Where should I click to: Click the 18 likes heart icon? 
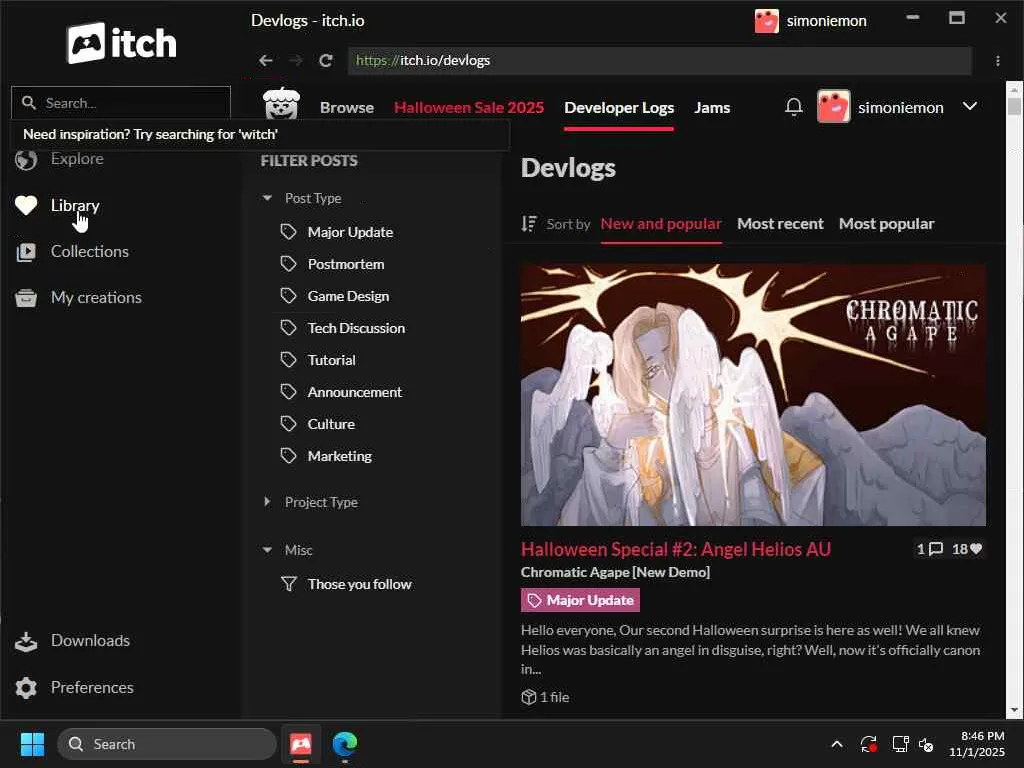[976, 549]
